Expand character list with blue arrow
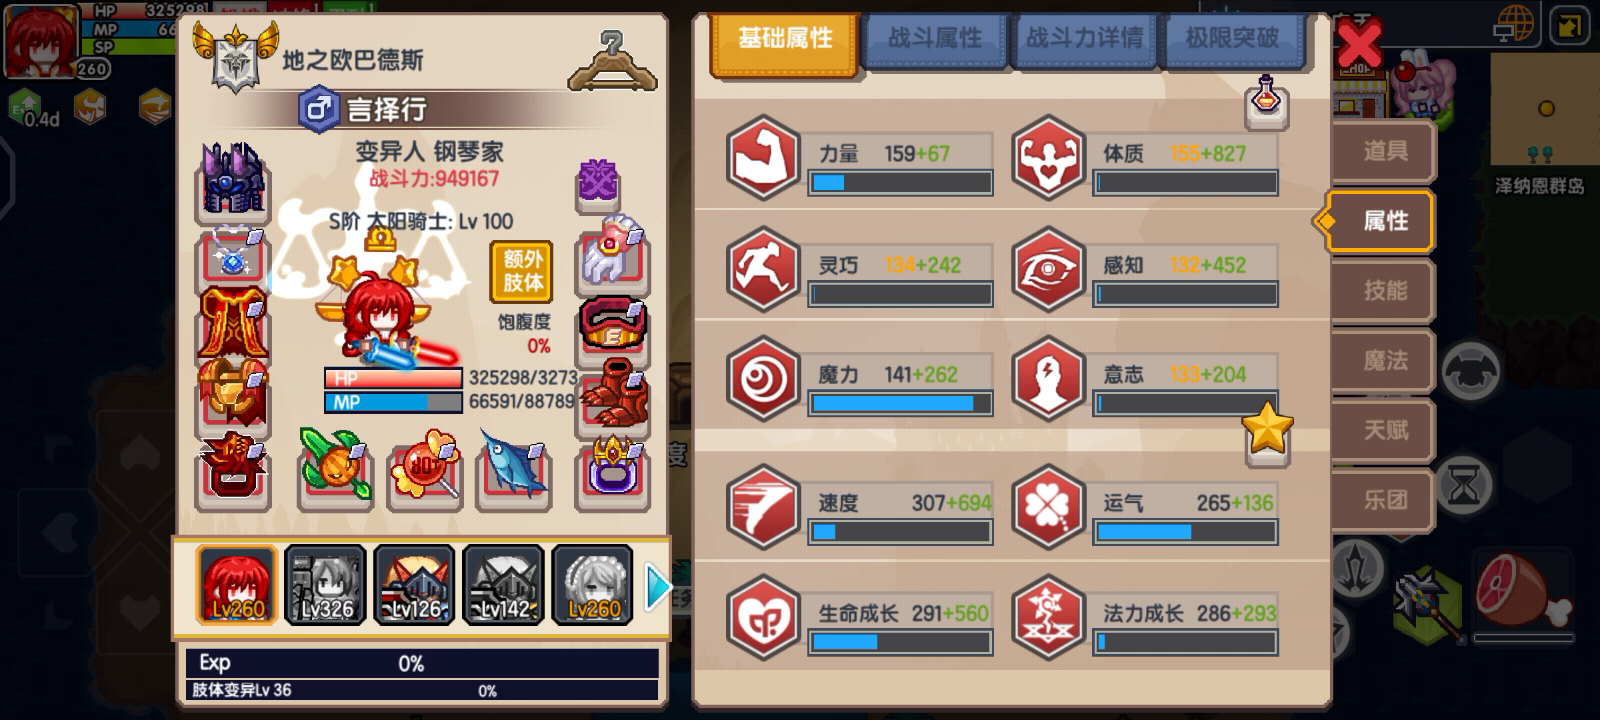Viewport: 1600px width, 720px height. point(656,587)
